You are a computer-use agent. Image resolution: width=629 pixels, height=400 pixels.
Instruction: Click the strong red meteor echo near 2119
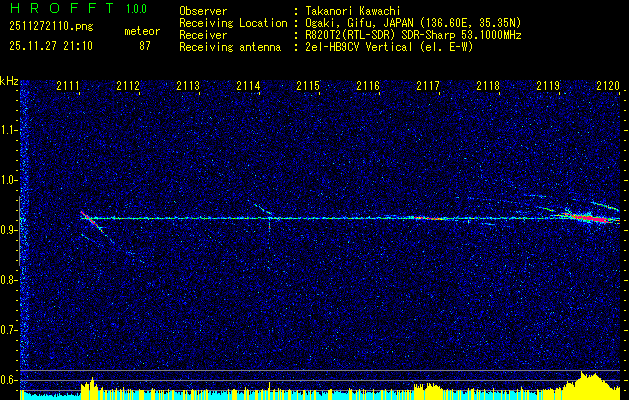(590, 218)
